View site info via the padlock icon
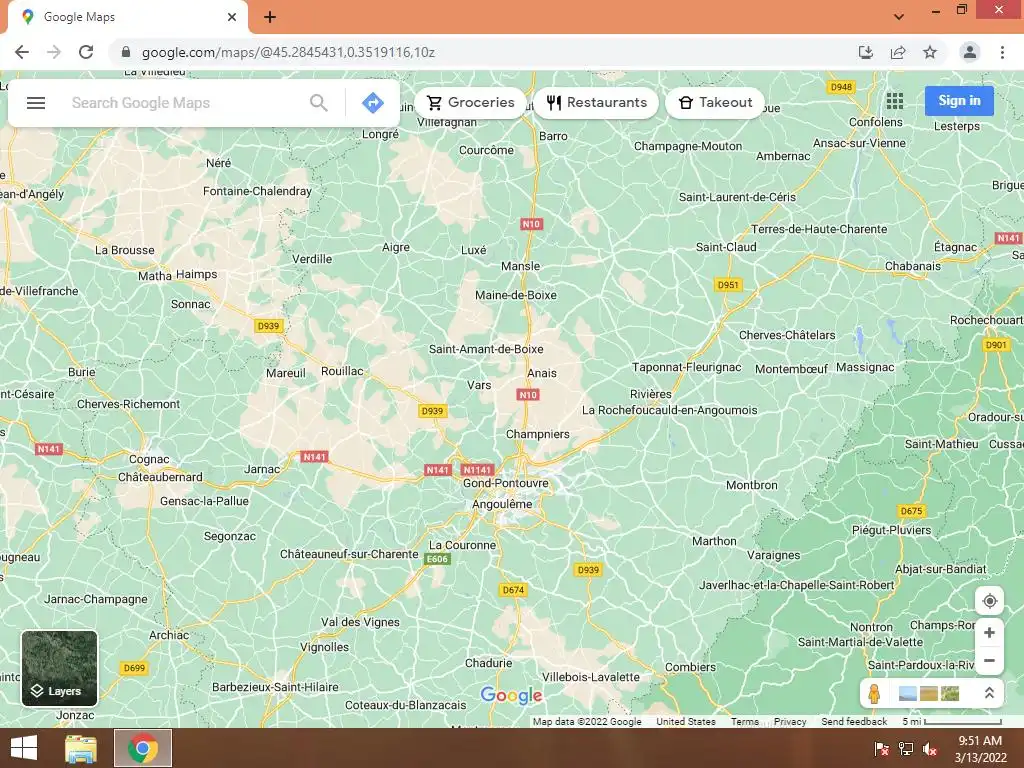Screen dimensions: 1024x768 coord(126,52)
